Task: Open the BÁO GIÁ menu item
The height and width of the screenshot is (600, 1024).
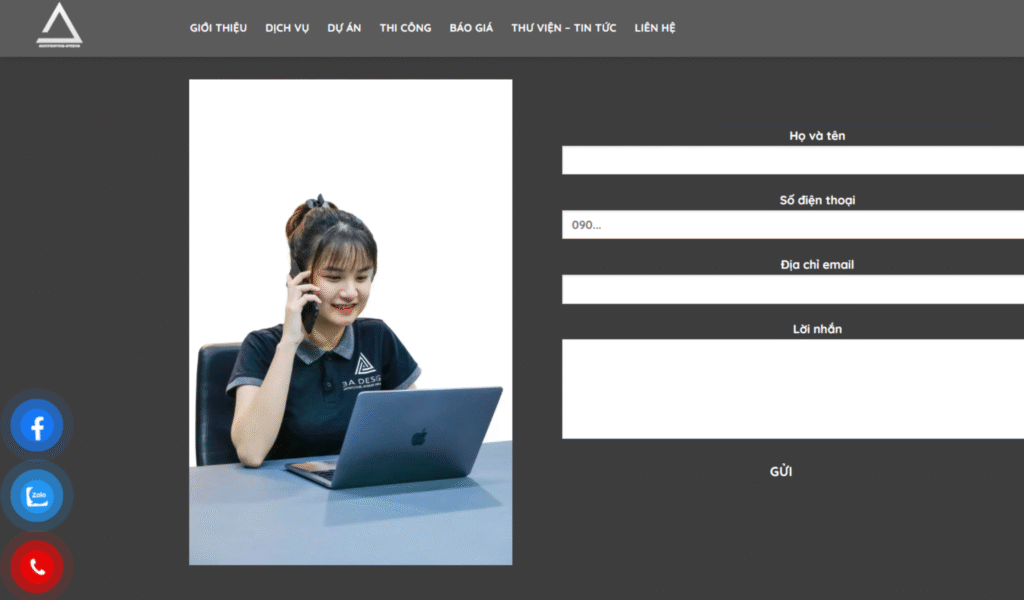Action: coord(471,28)
